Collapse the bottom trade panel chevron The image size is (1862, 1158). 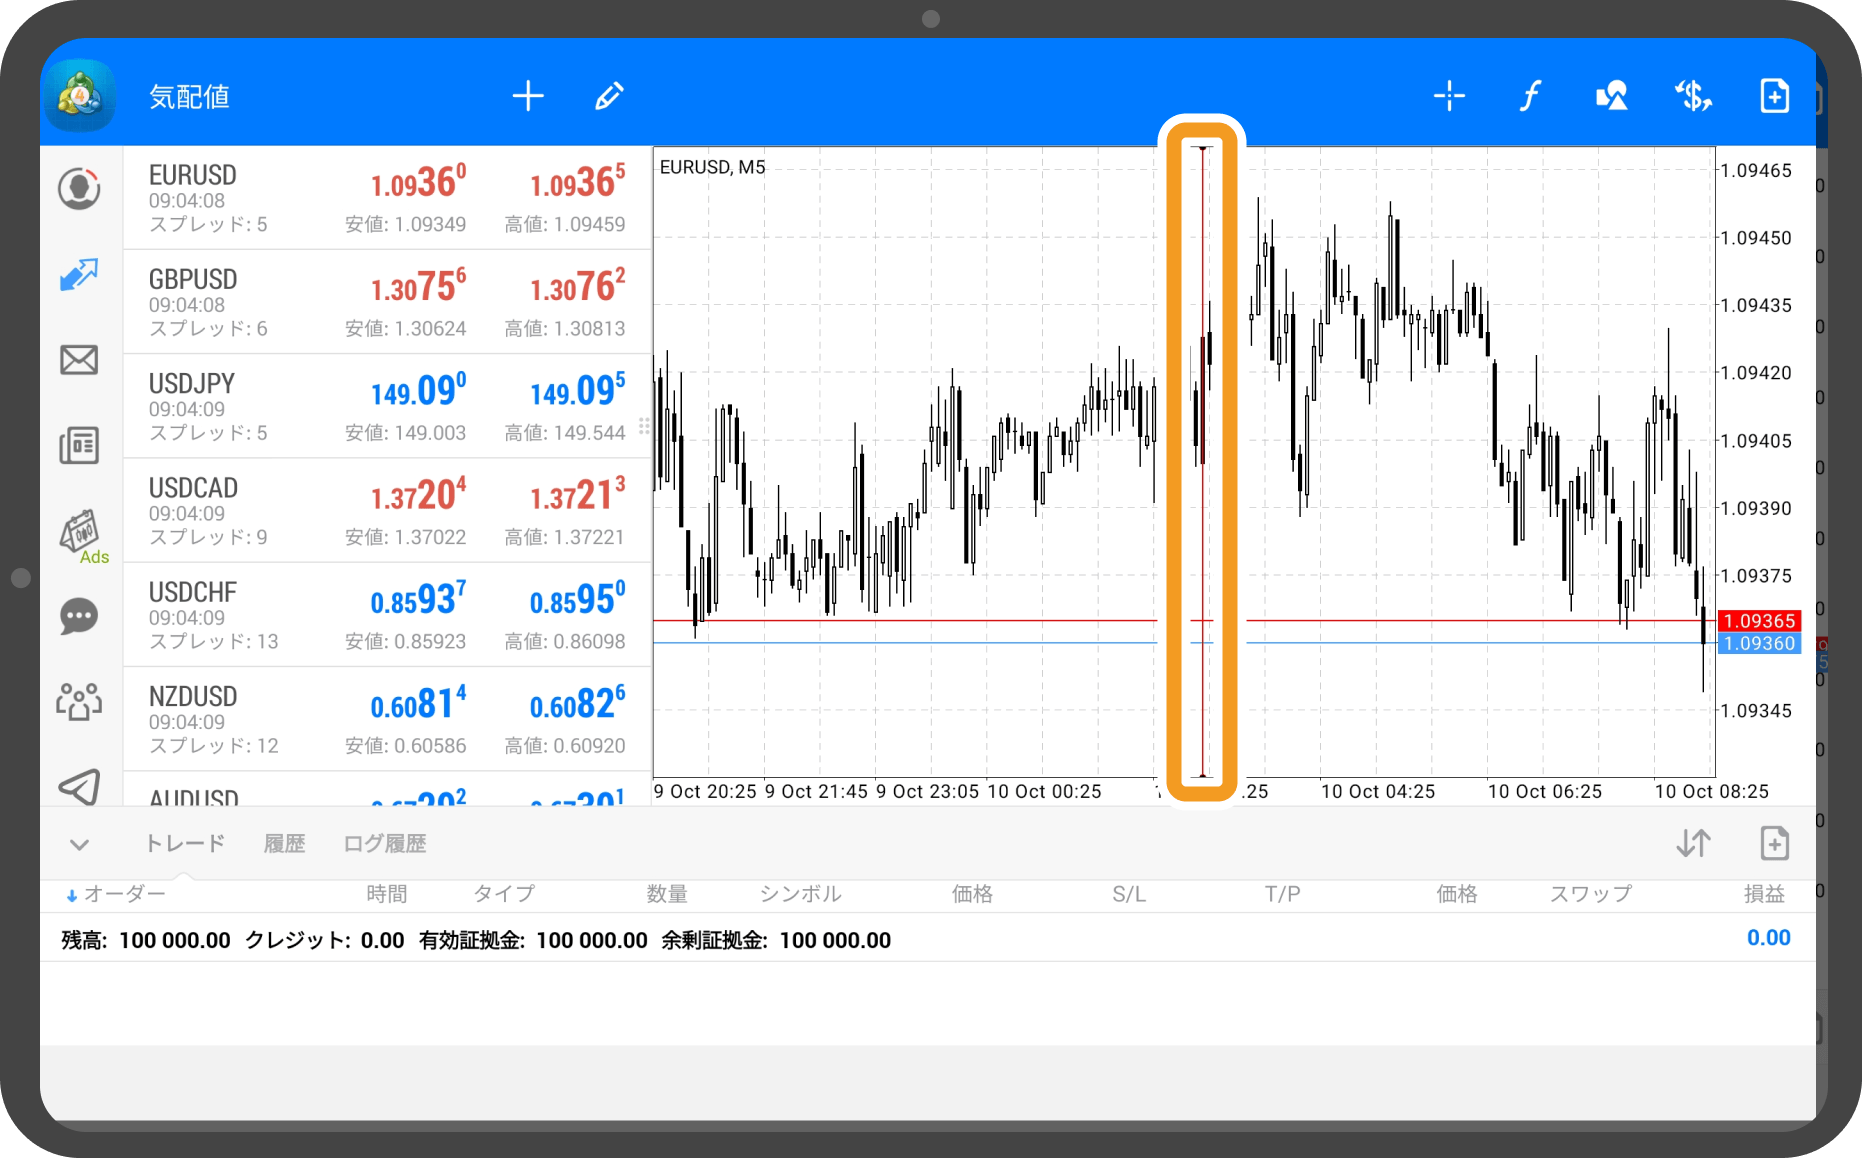(x=80, y=845)
